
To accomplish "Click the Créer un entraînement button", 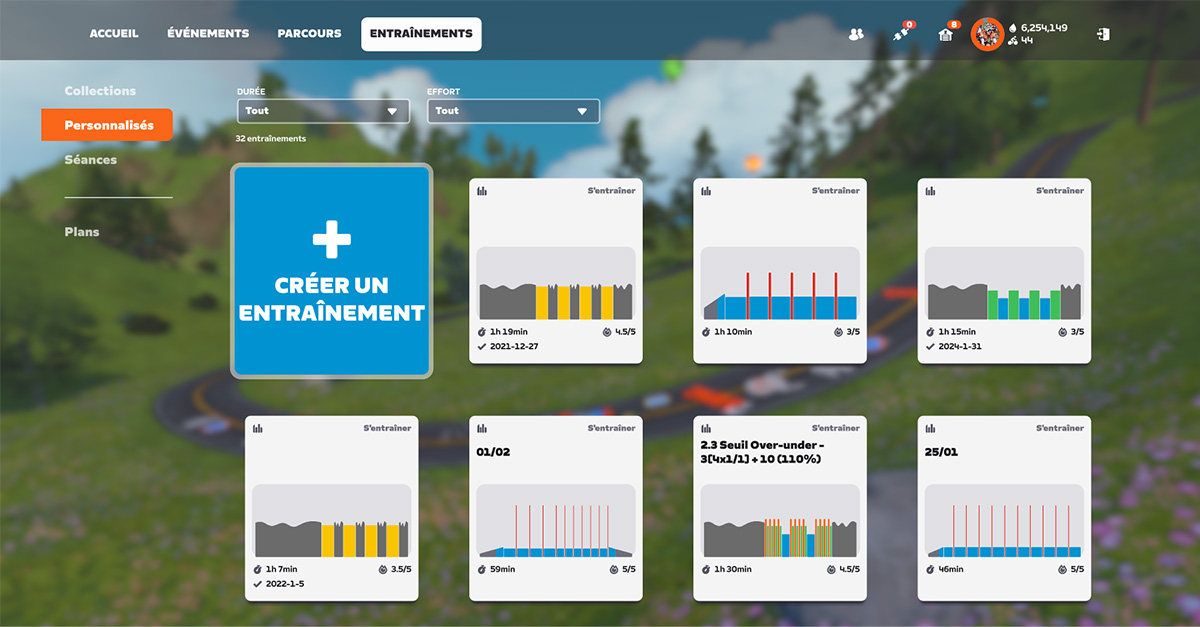I will coord(332,271).
